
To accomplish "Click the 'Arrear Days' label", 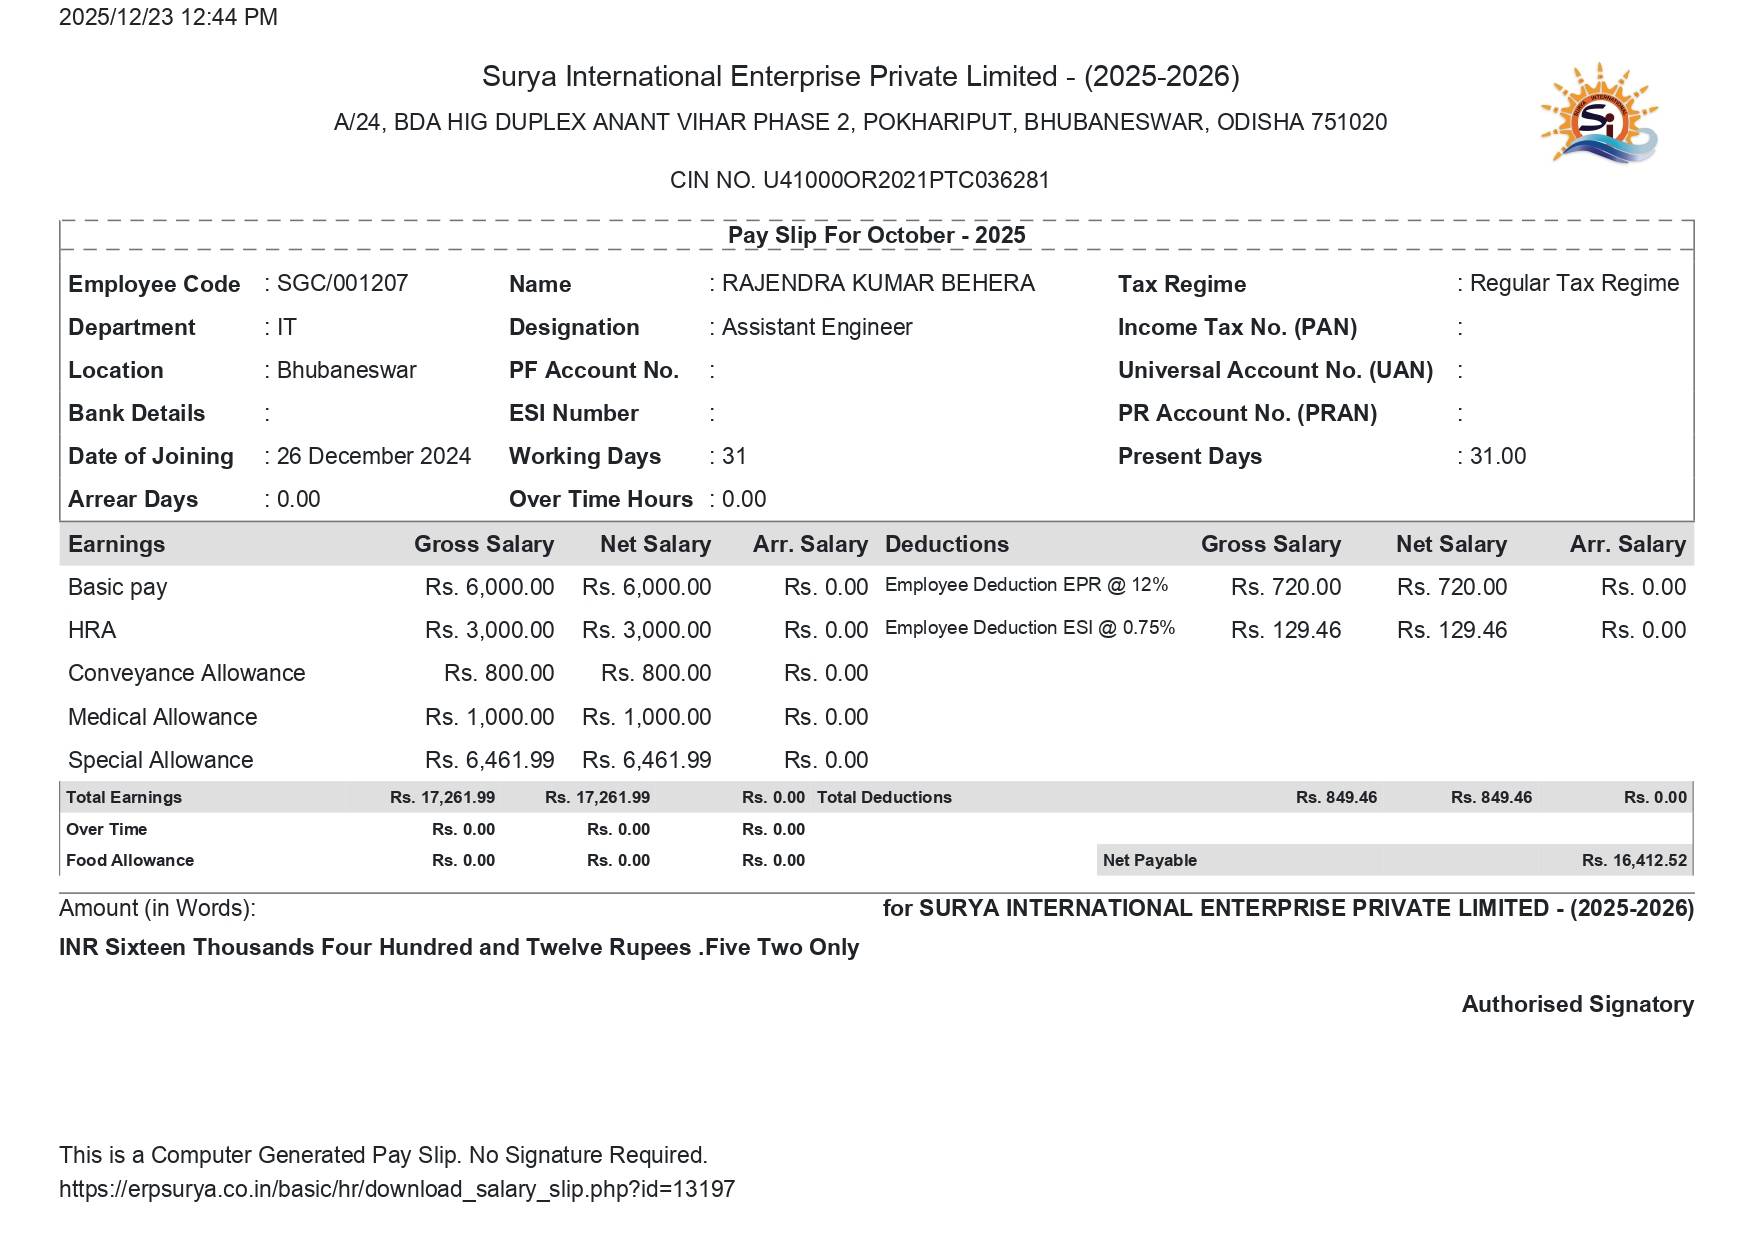I will click(x=133, y=499).
